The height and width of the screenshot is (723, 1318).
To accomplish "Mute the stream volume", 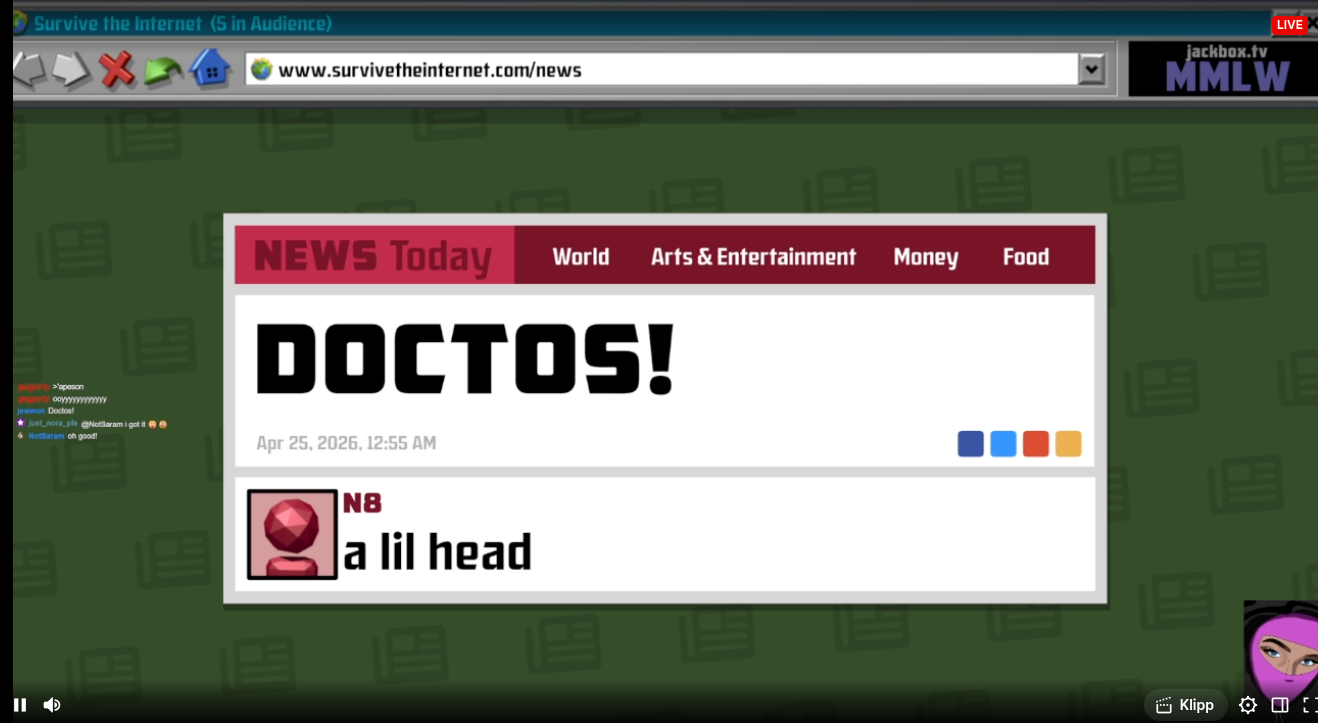I will coord(52,705).
